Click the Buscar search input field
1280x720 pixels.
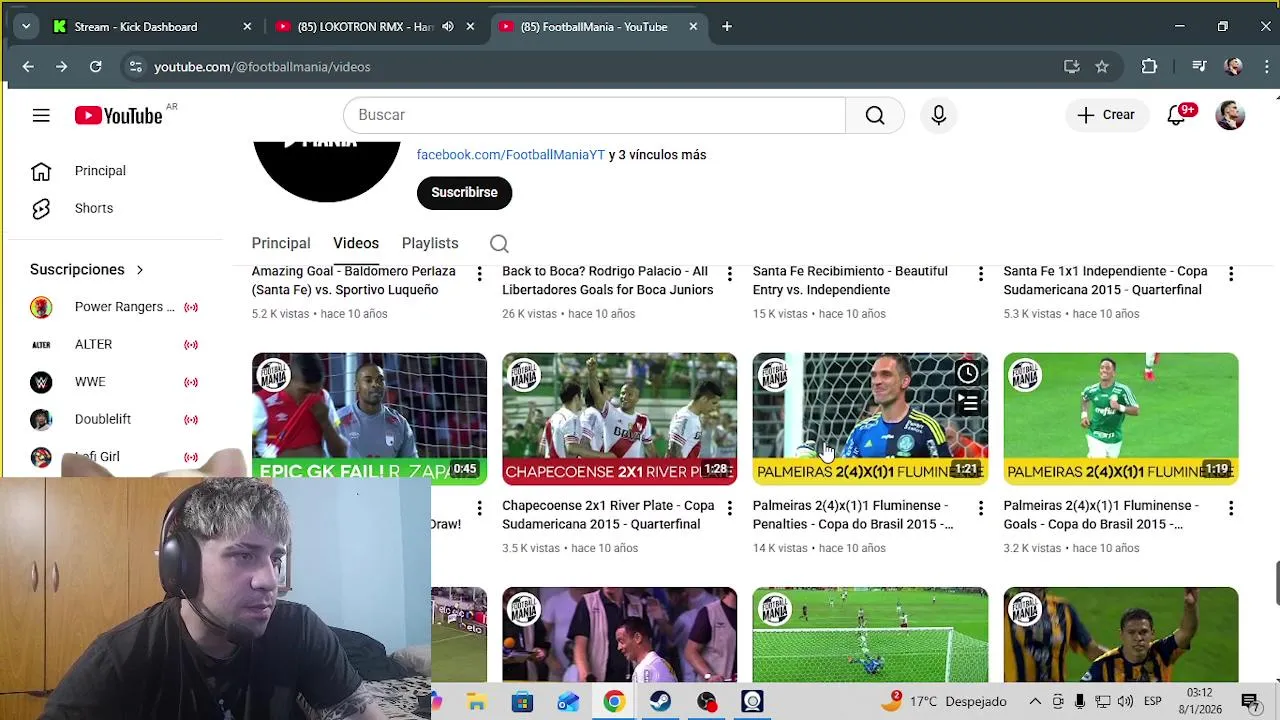(594, 115)
